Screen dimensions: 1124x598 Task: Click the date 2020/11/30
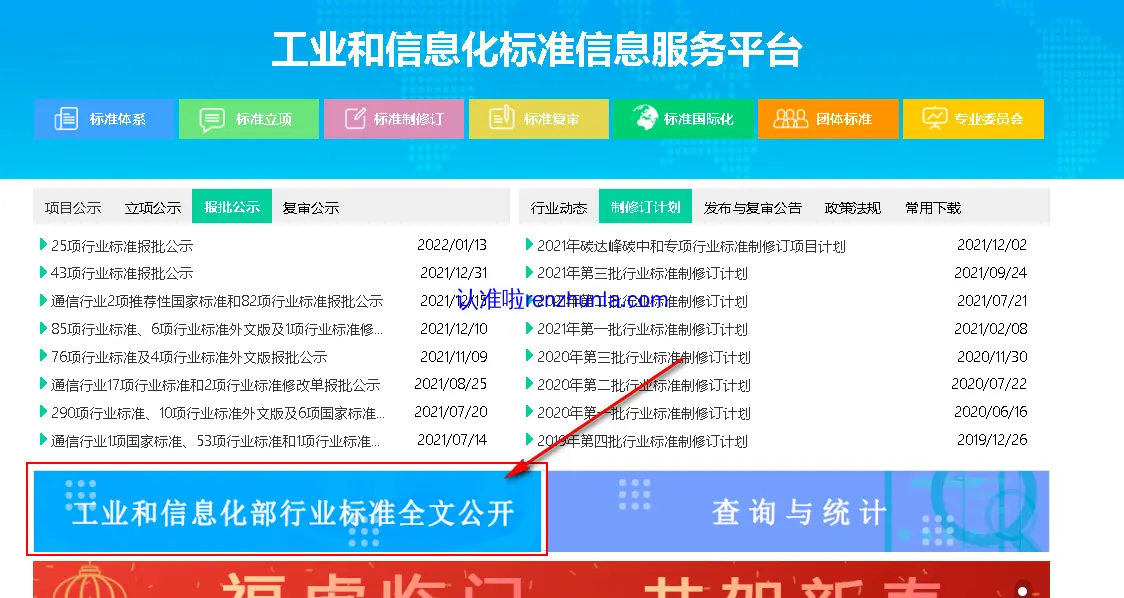(x=992, y=356)
